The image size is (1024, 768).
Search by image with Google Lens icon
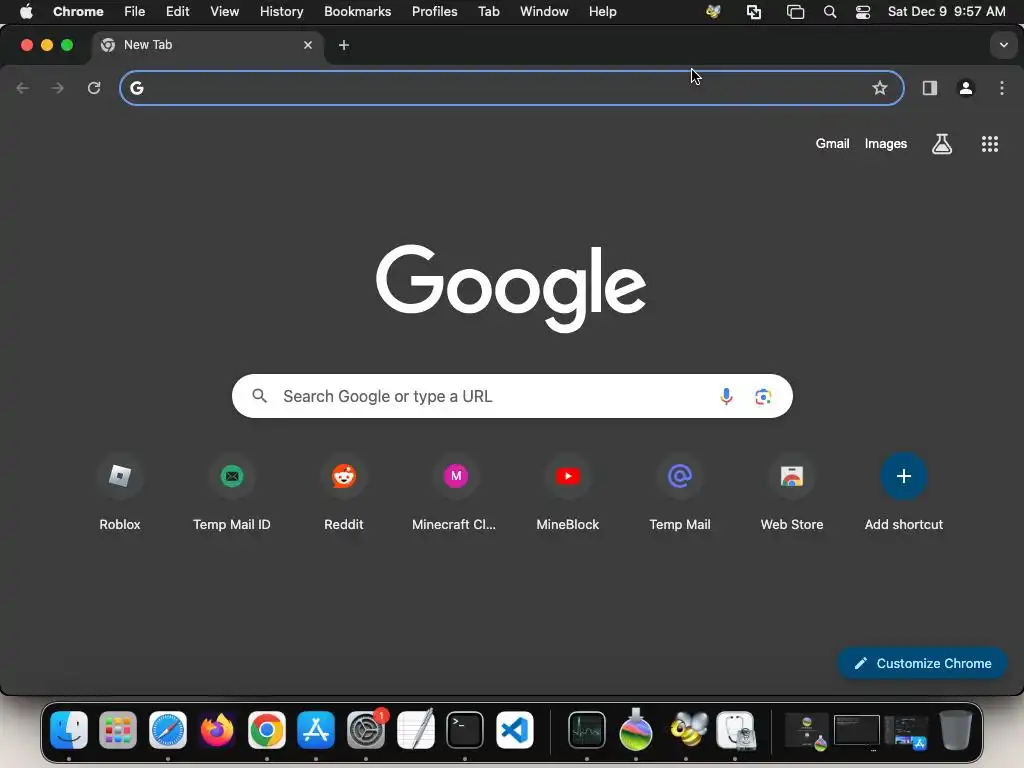(763, 396)
